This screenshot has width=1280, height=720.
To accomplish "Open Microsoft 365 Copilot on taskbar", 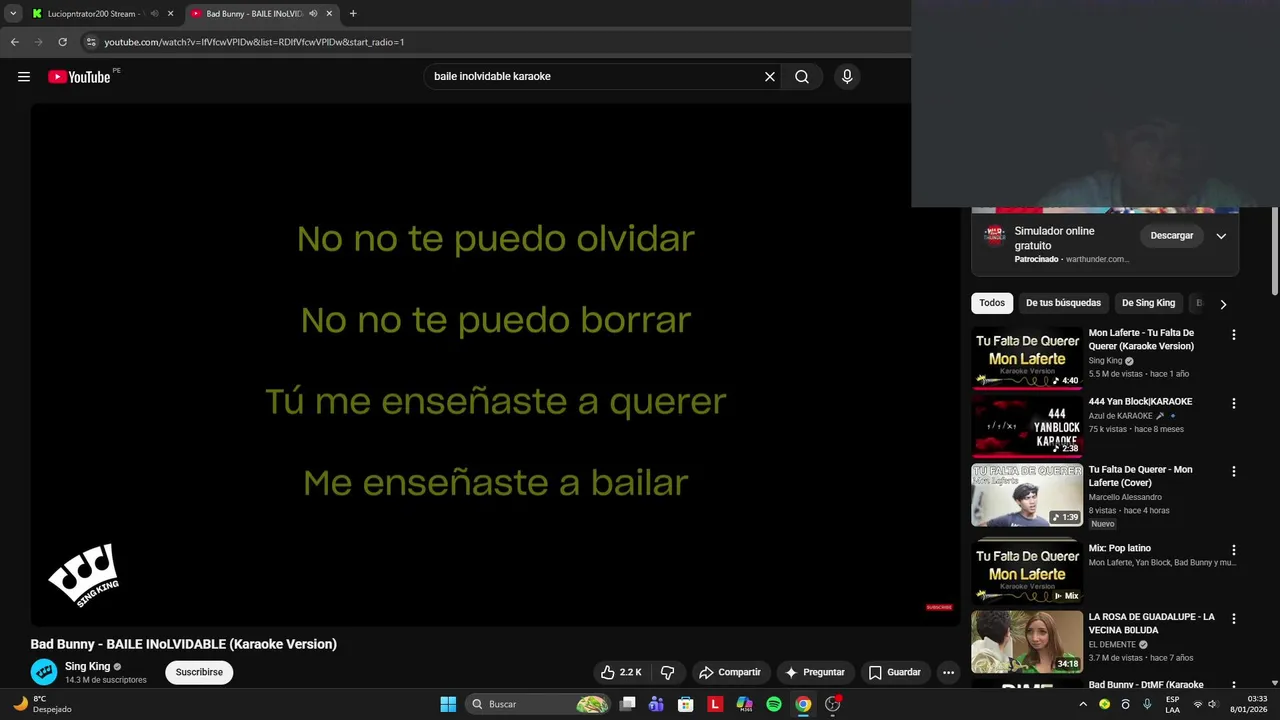I will pyautogui.click(x=744, y=704).
